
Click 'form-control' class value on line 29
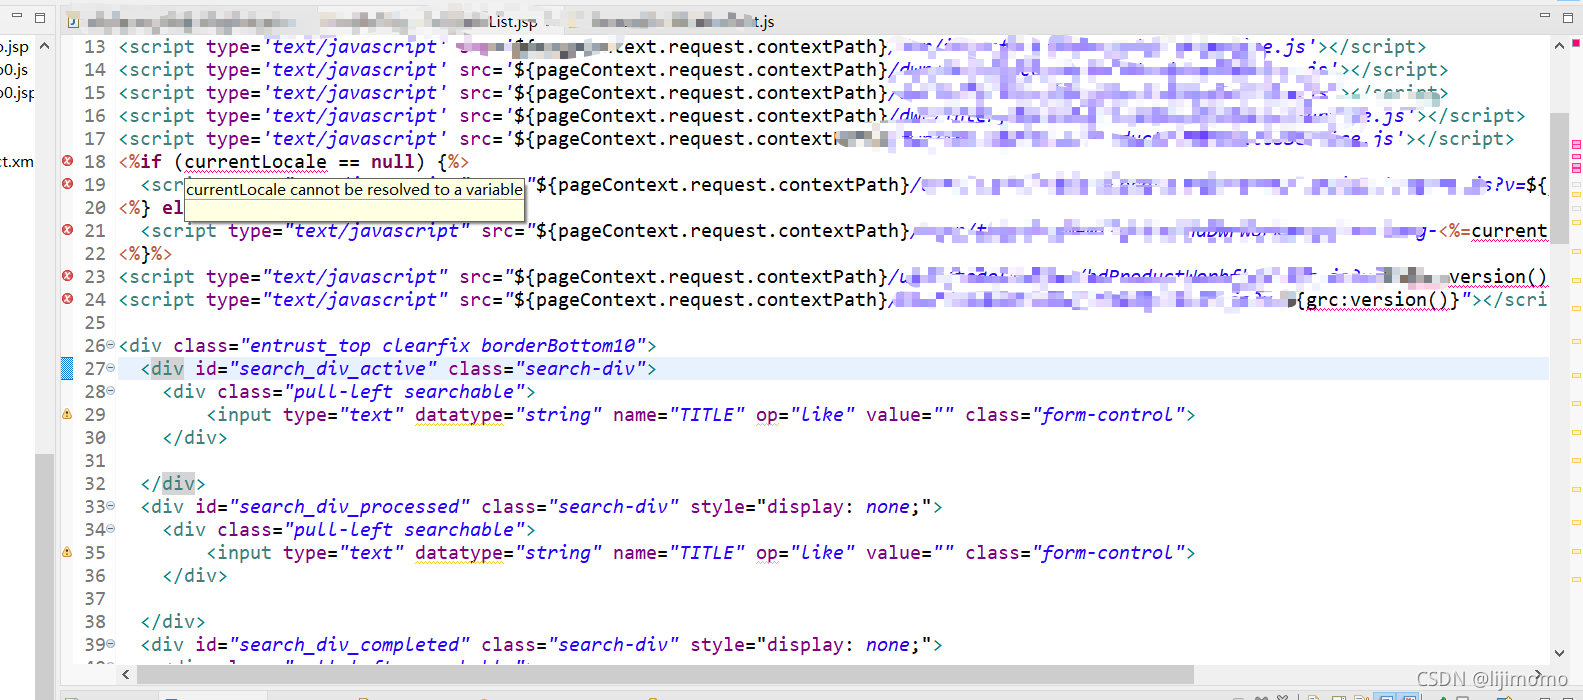coord(1108,414)
